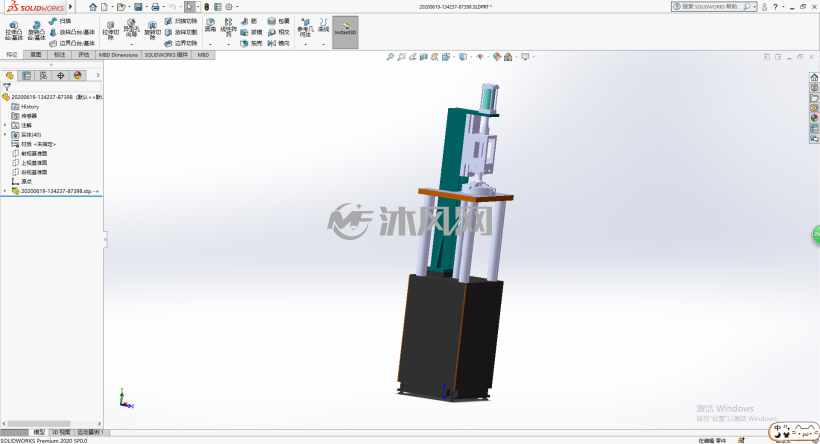The width and height of the screenshot is (820, 444).
Task: Click the Options gear icon
Action: [x=229, y=7]
